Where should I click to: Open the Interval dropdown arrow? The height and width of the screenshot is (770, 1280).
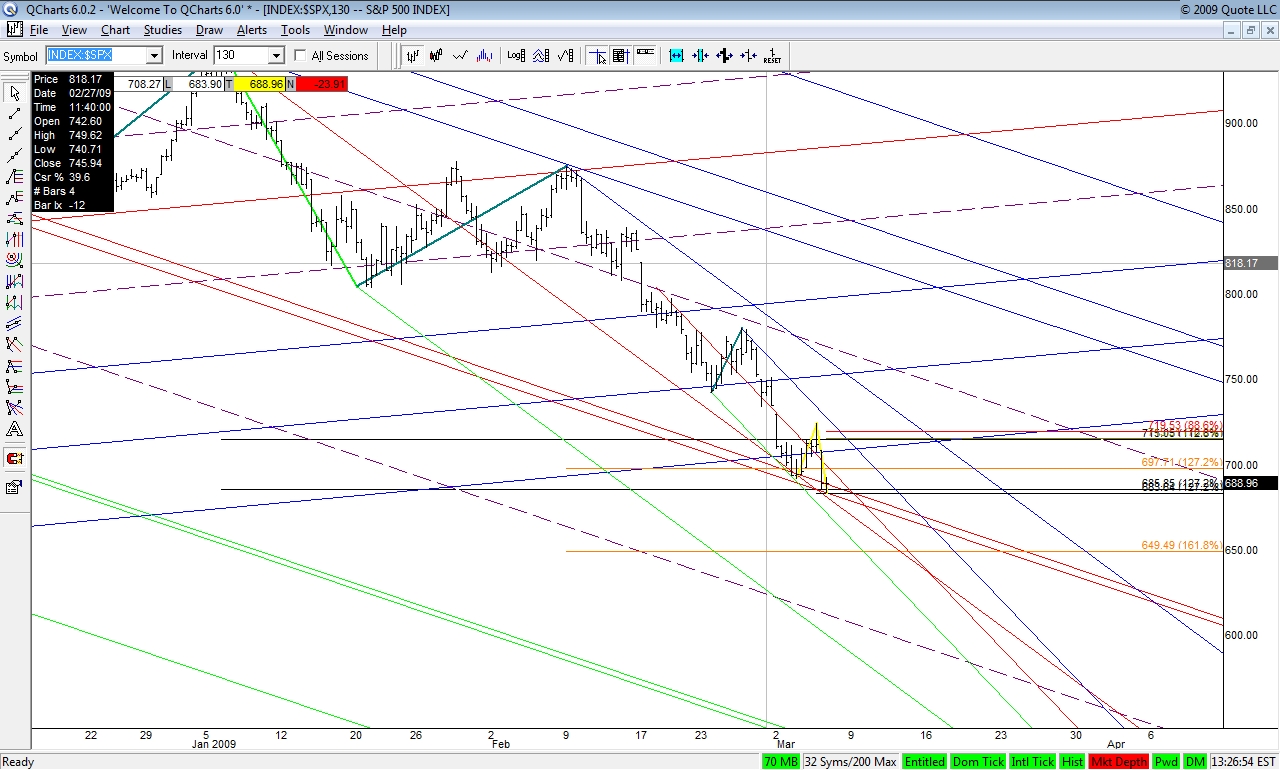(276, 56)
